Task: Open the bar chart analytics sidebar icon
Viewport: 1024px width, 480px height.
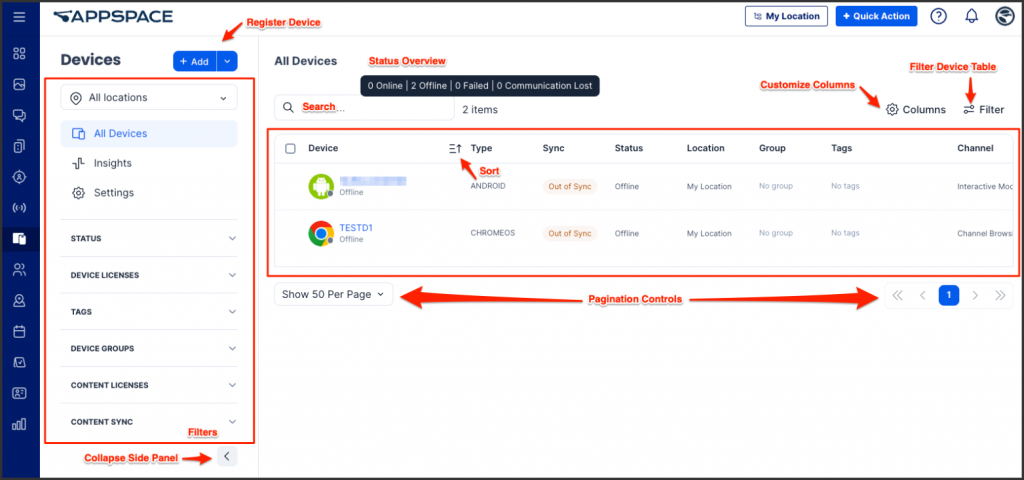Action: (x=19, y=424)
